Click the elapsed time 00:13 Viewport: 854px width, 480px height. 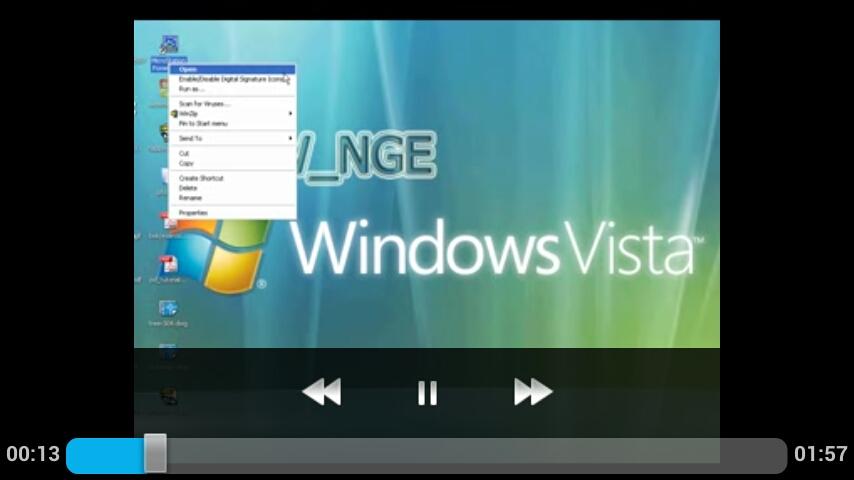[33, 454]
